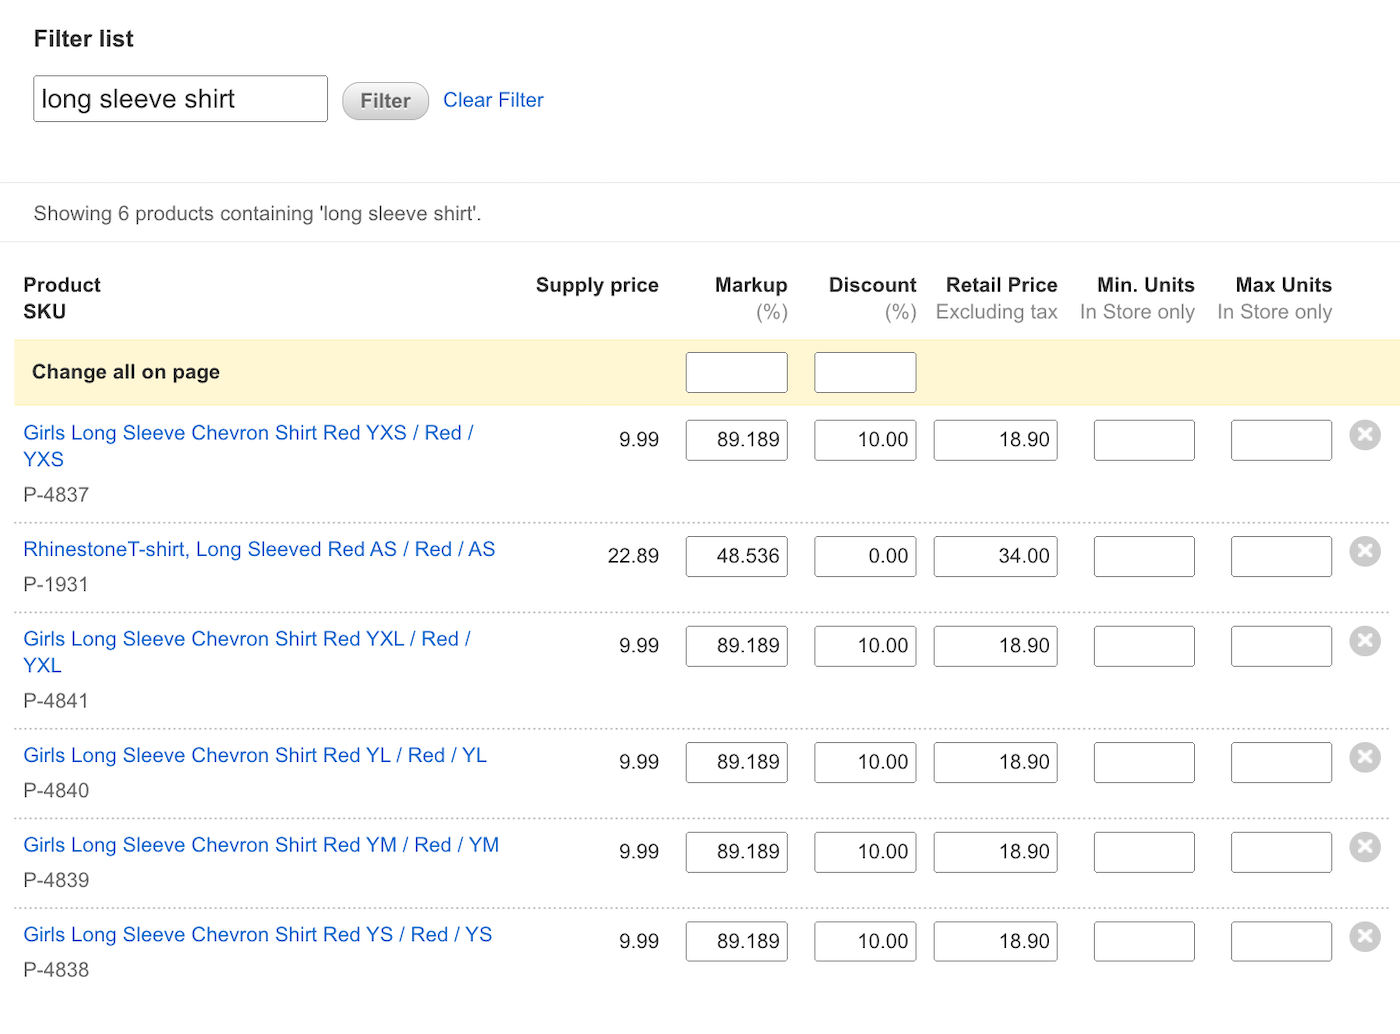Remove Girls Long Sleeve Chevron Shirt Red YXL
Screen dimensions: 1400x1034
(x=1365, y=641)
